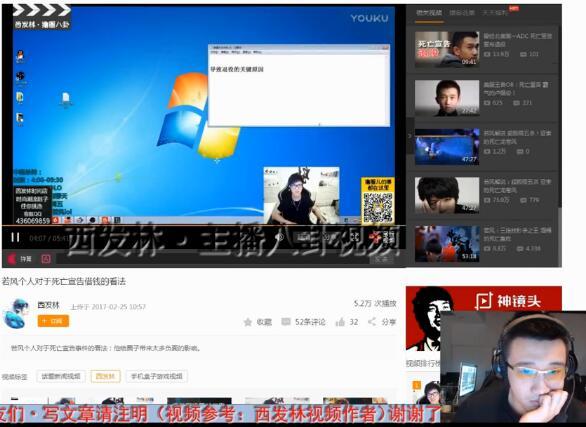The height and width of the screenshot is (427, 586).
Task: Collapse the sidebar with the side arrow
Action: (410, 136)
